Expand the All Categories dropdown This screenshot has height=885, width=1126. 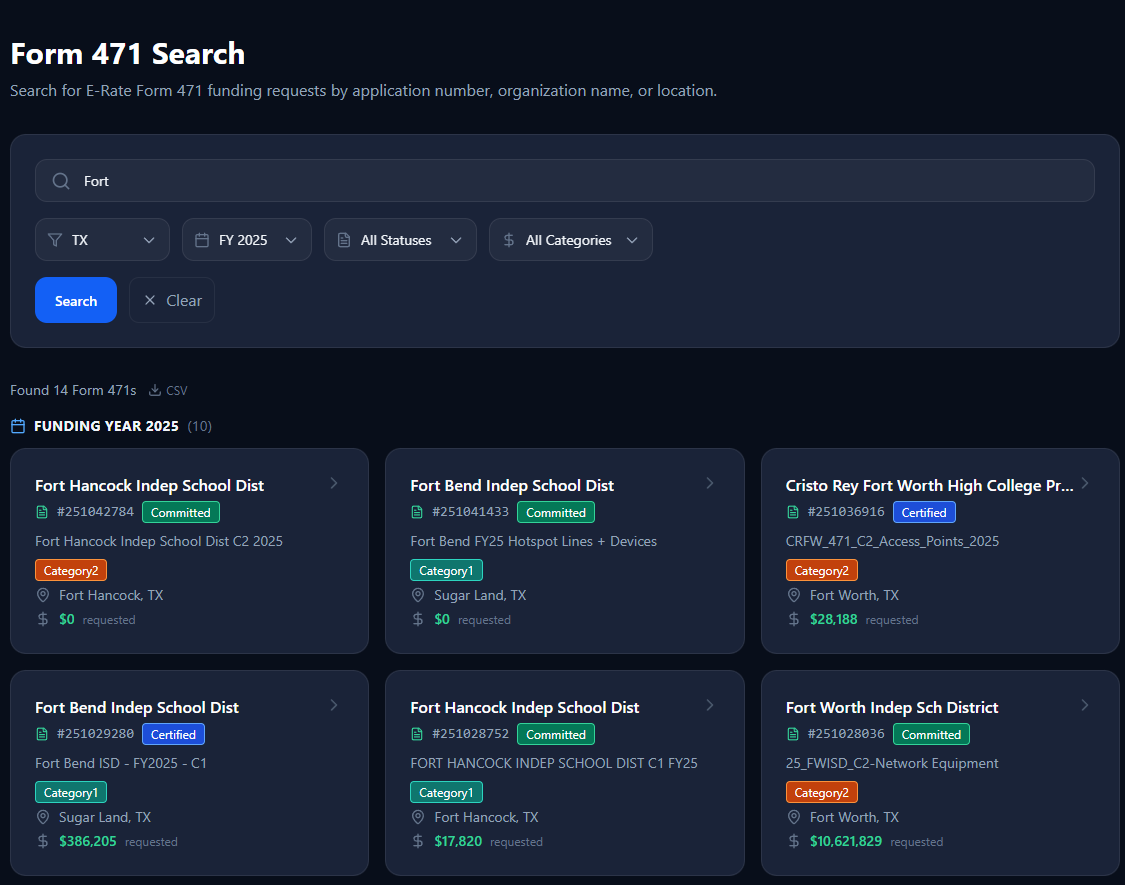[x=570, y=240]
